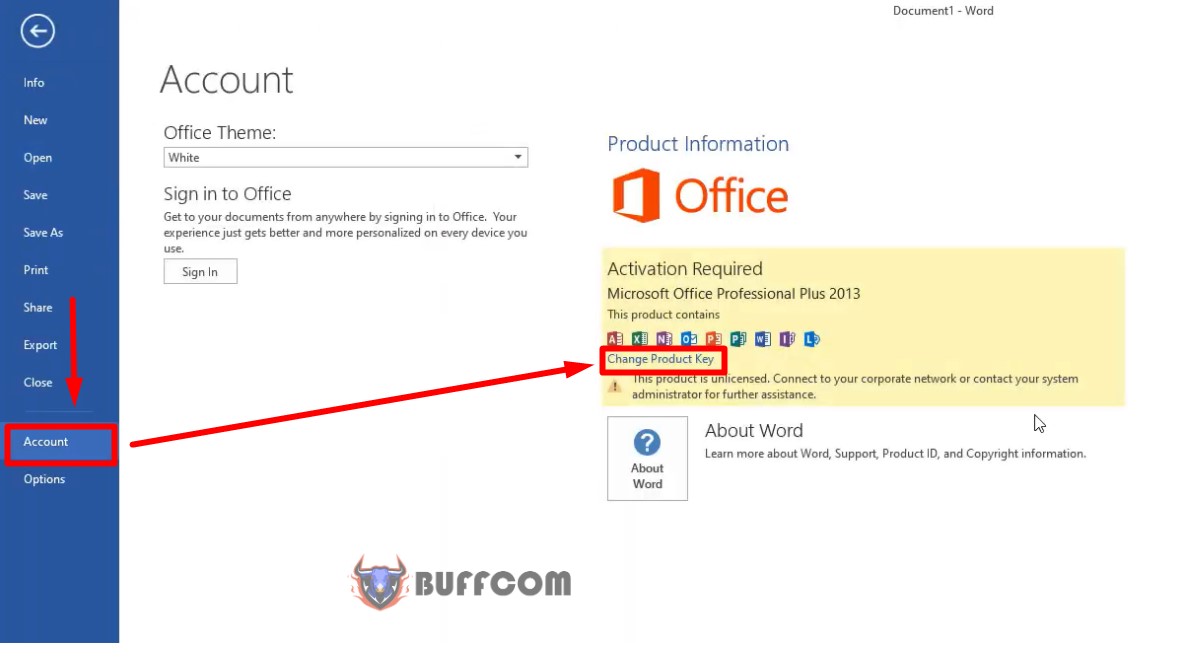
Task: Click the "Account" page heading
Action: [x=227, y=80]
